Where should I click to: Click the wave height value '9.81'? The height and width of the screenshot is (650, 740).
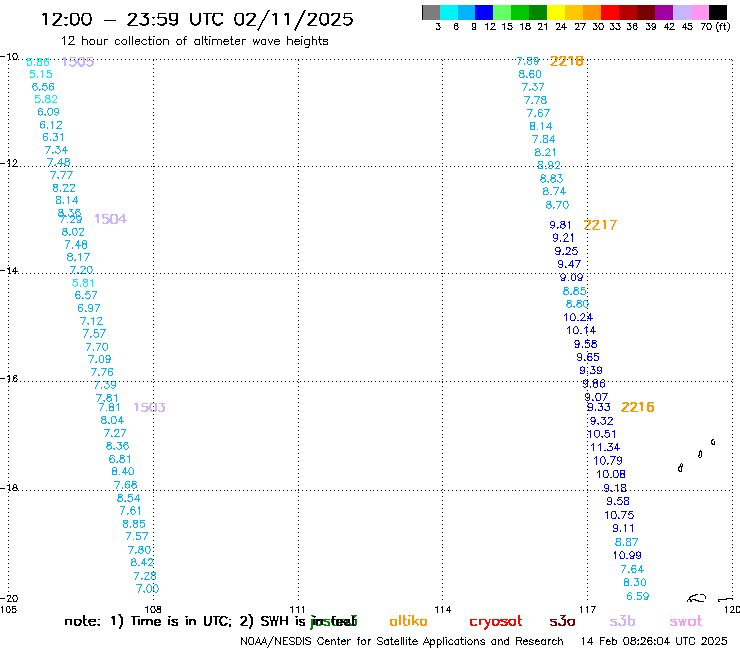tap(561, 225)
